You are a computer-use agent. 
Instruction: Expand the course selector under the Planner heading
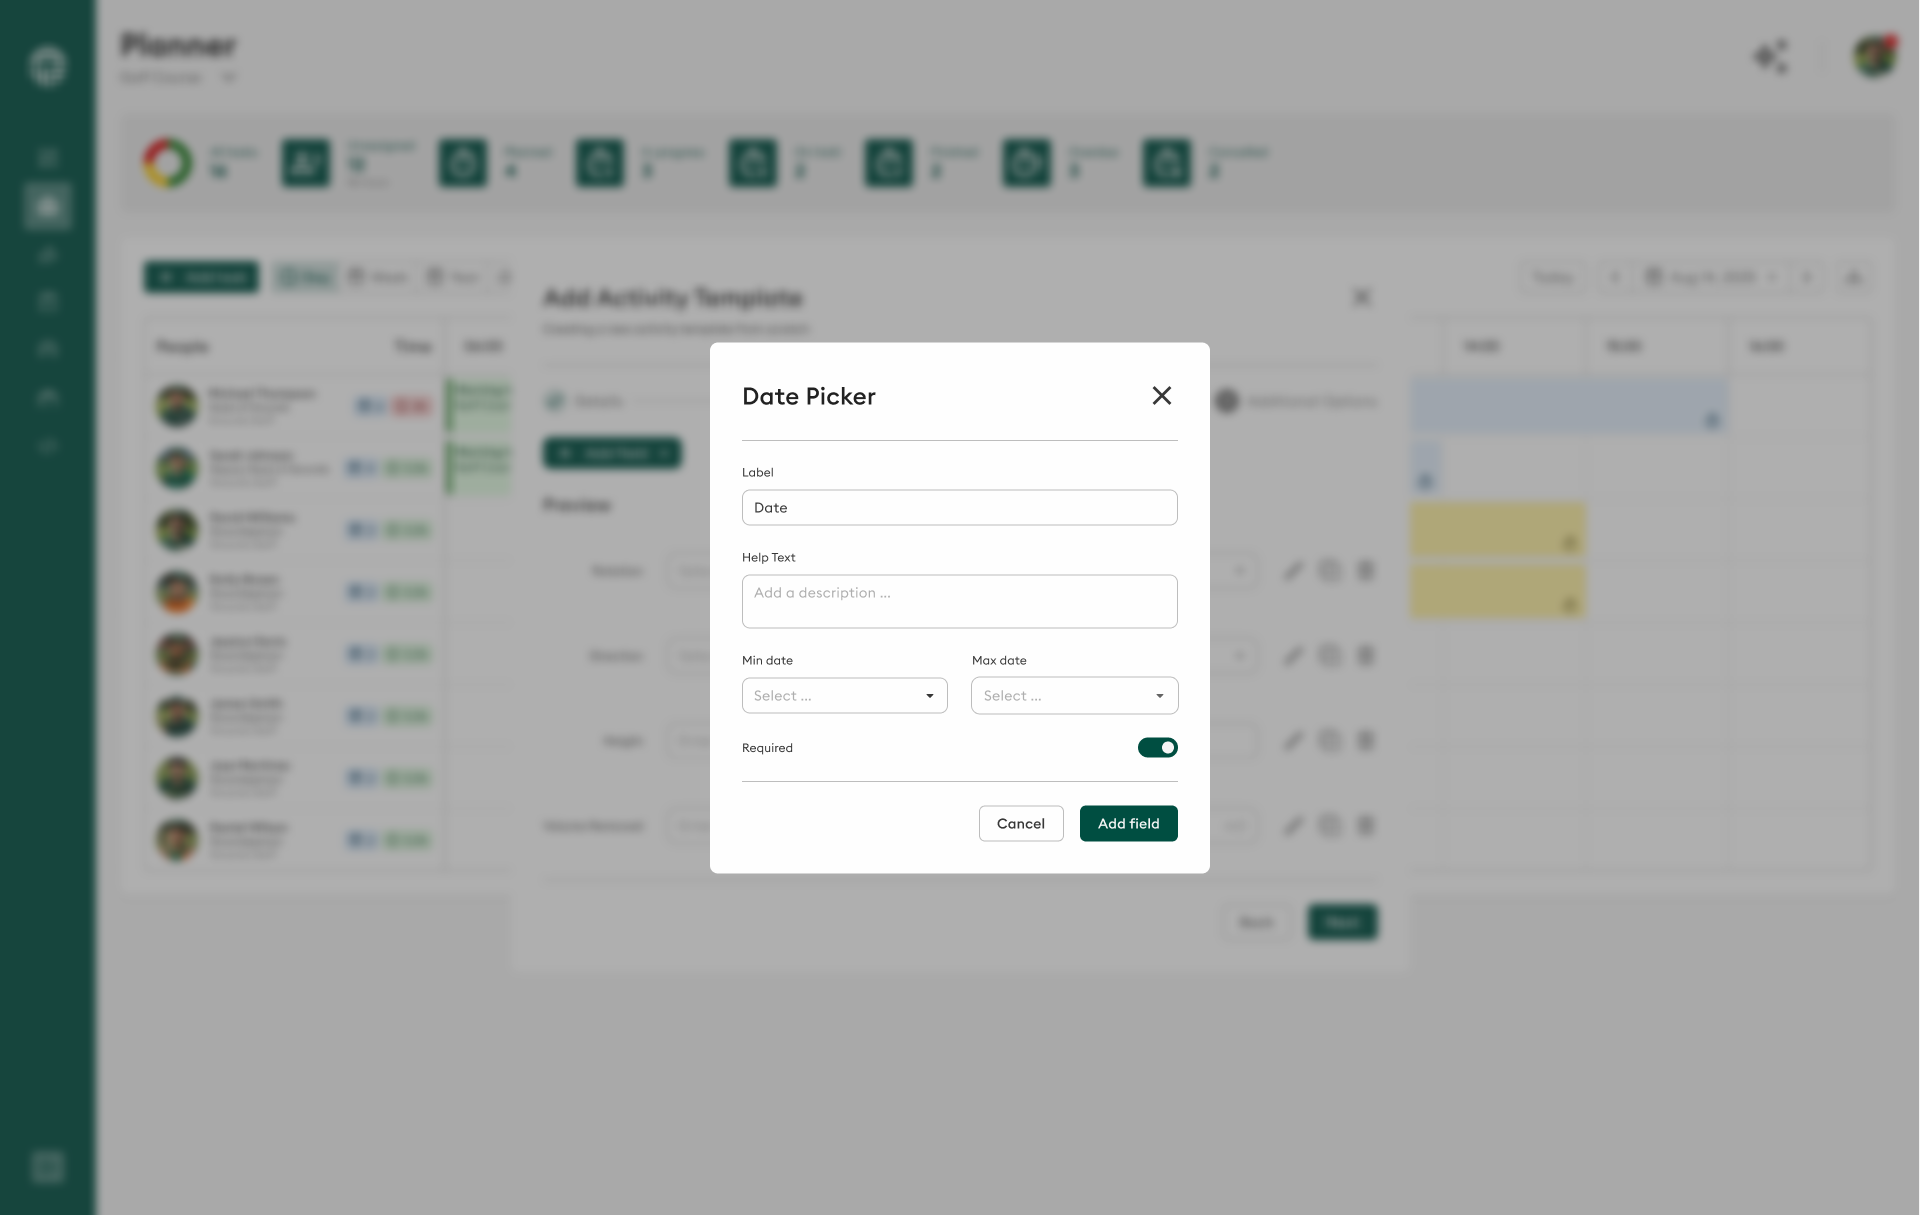(x=229, y=77)
